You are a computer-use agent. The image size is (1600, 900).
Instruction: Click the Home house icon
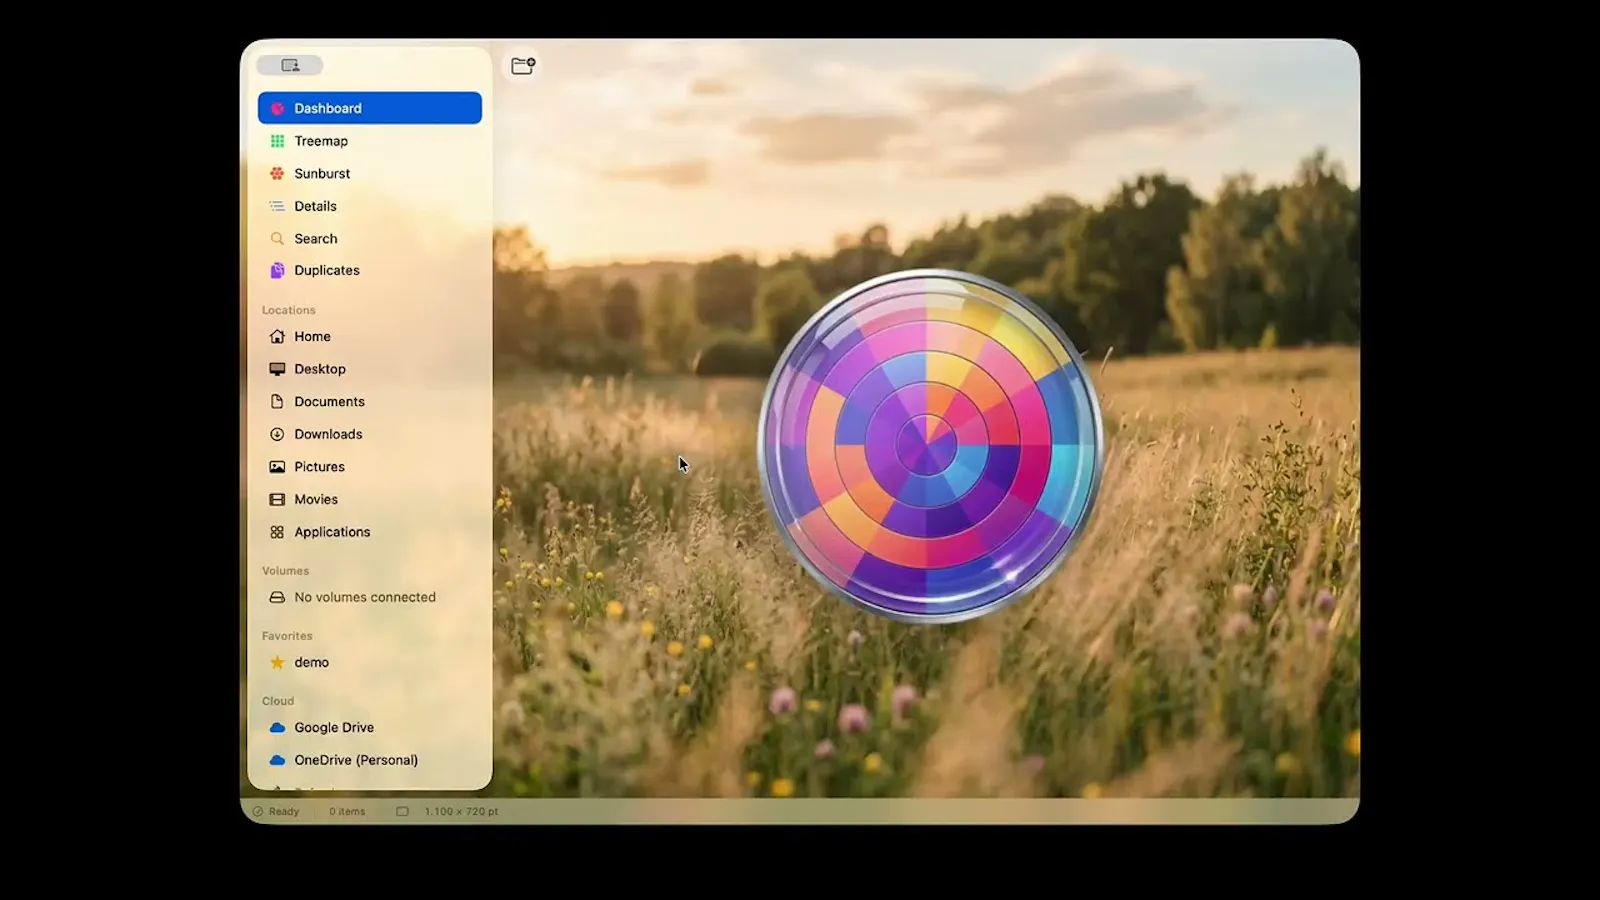(x=277, y=336)
